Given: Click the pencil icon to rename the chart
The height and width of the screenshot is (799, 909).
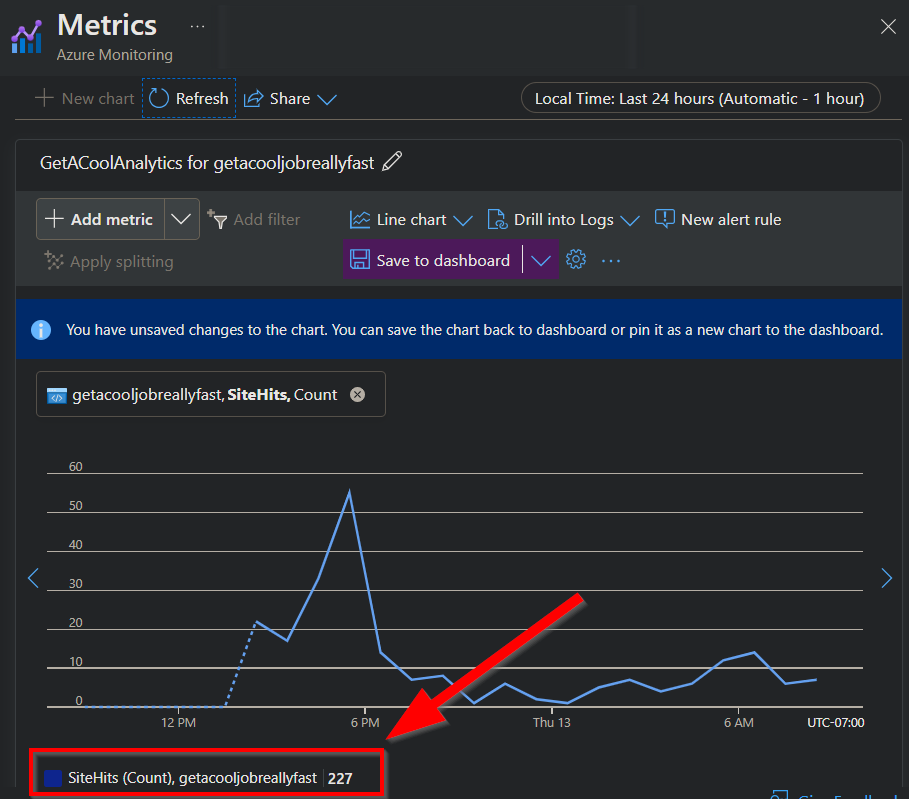Looking at the screenshot, I should click(x=392, y=160).
